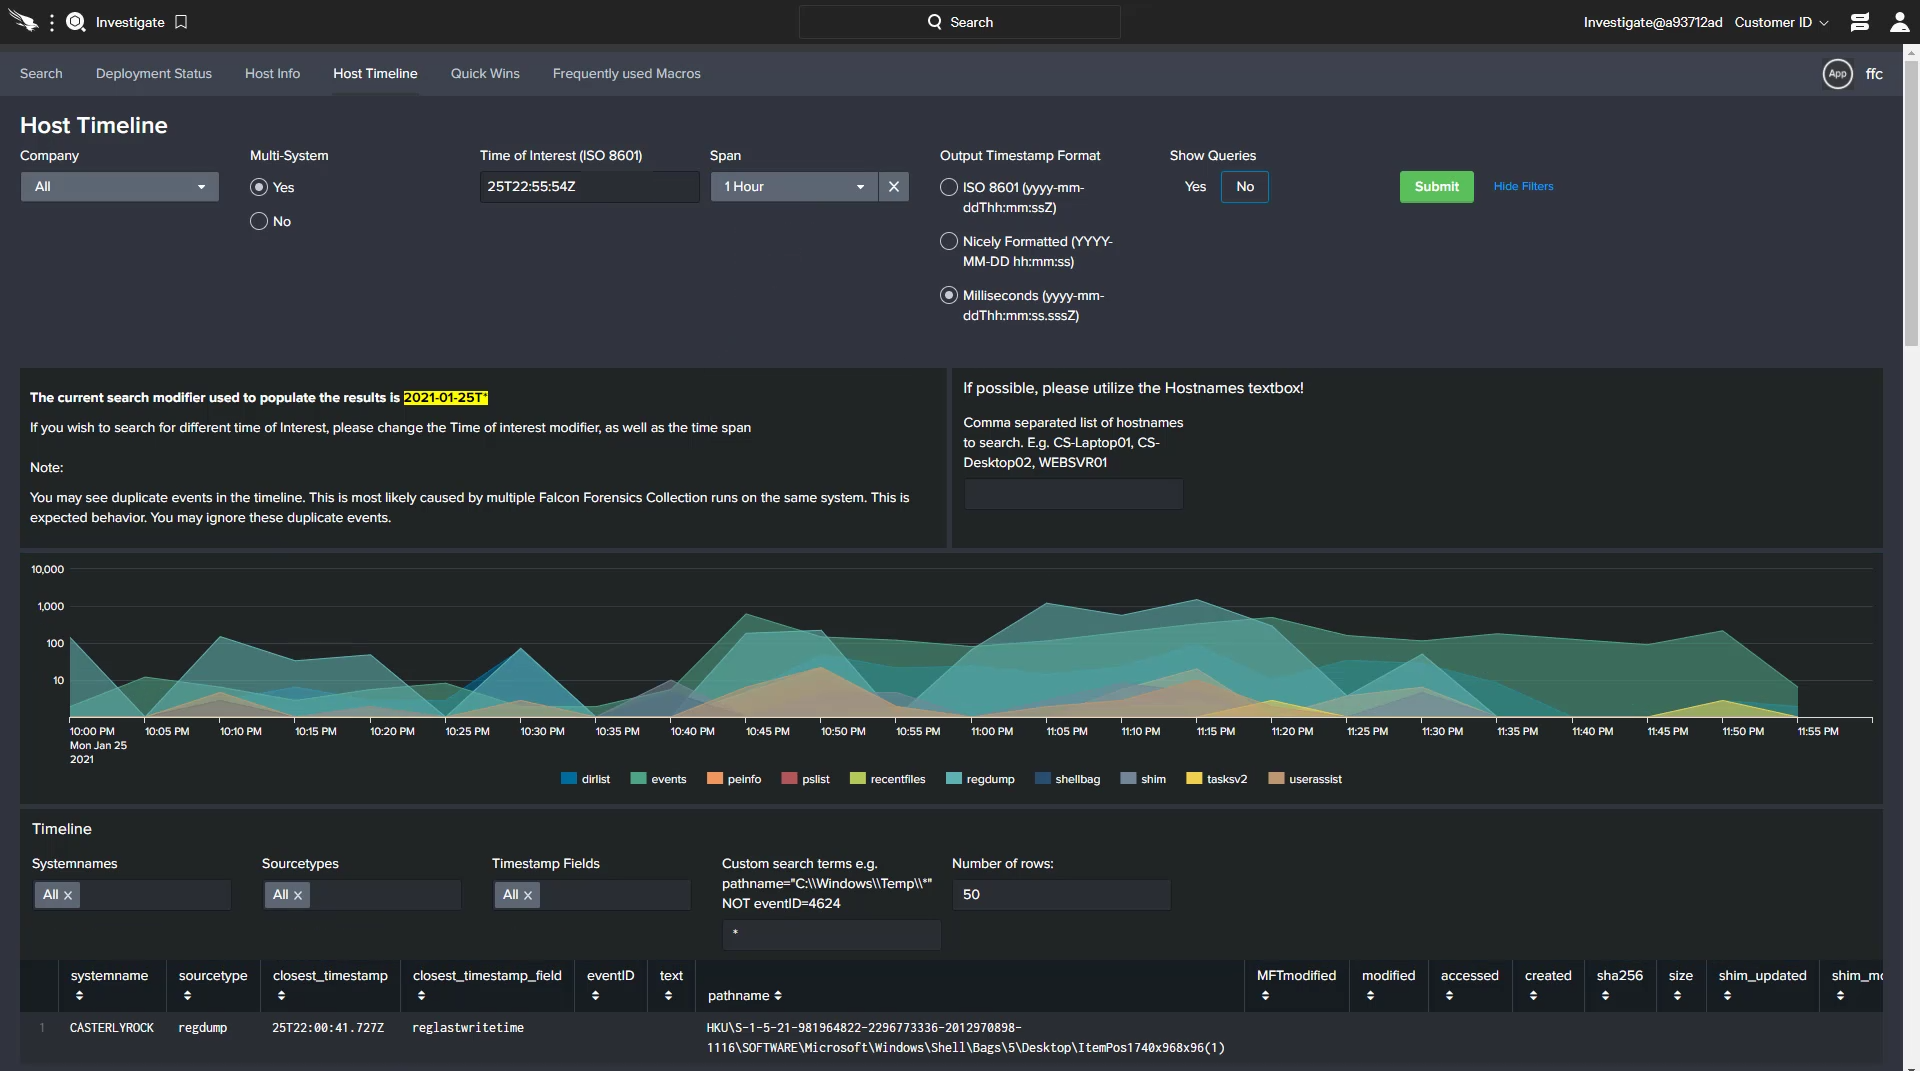Click the search magnifier icon in top bar
This screenshot has height=1071, width=1920.
coord(935,22)
